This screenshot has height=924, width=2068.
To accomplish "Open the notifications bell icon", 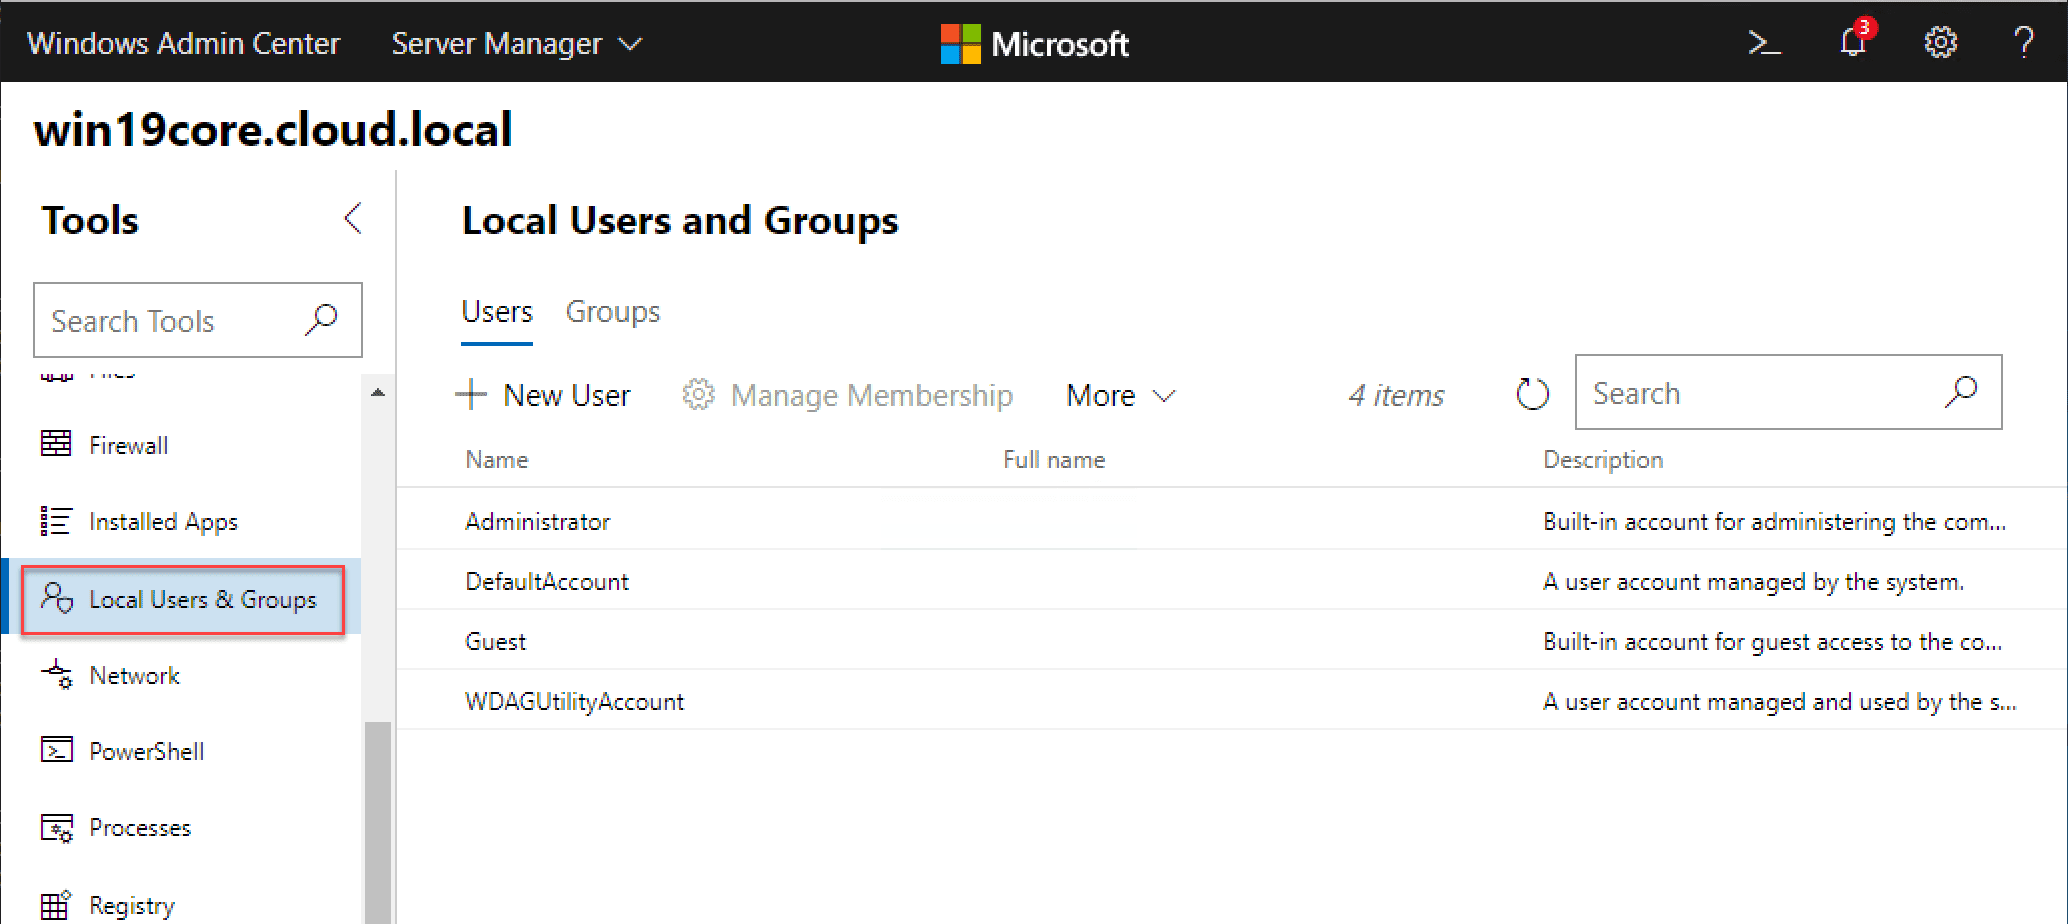I will 1853,43.
